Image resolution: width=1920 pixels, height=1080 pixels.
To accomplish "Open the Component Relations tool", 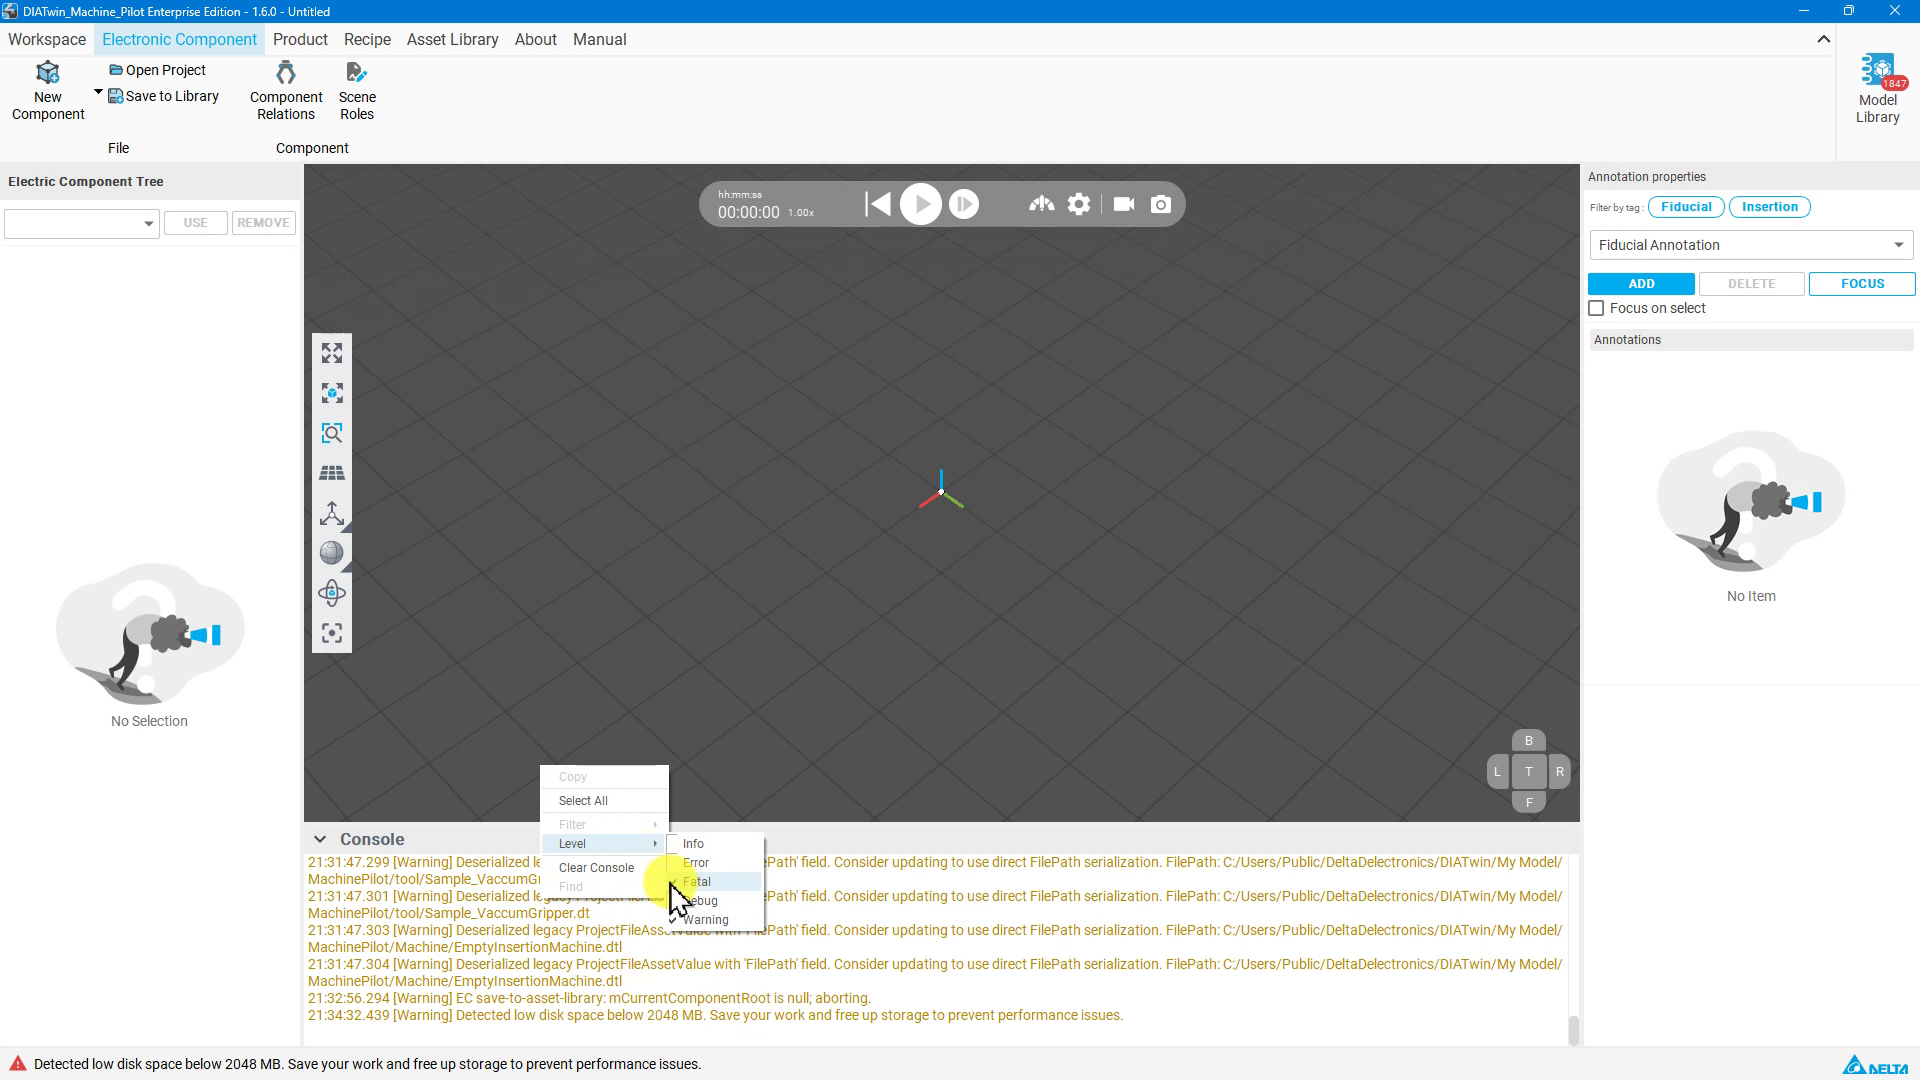I will 286,91.
